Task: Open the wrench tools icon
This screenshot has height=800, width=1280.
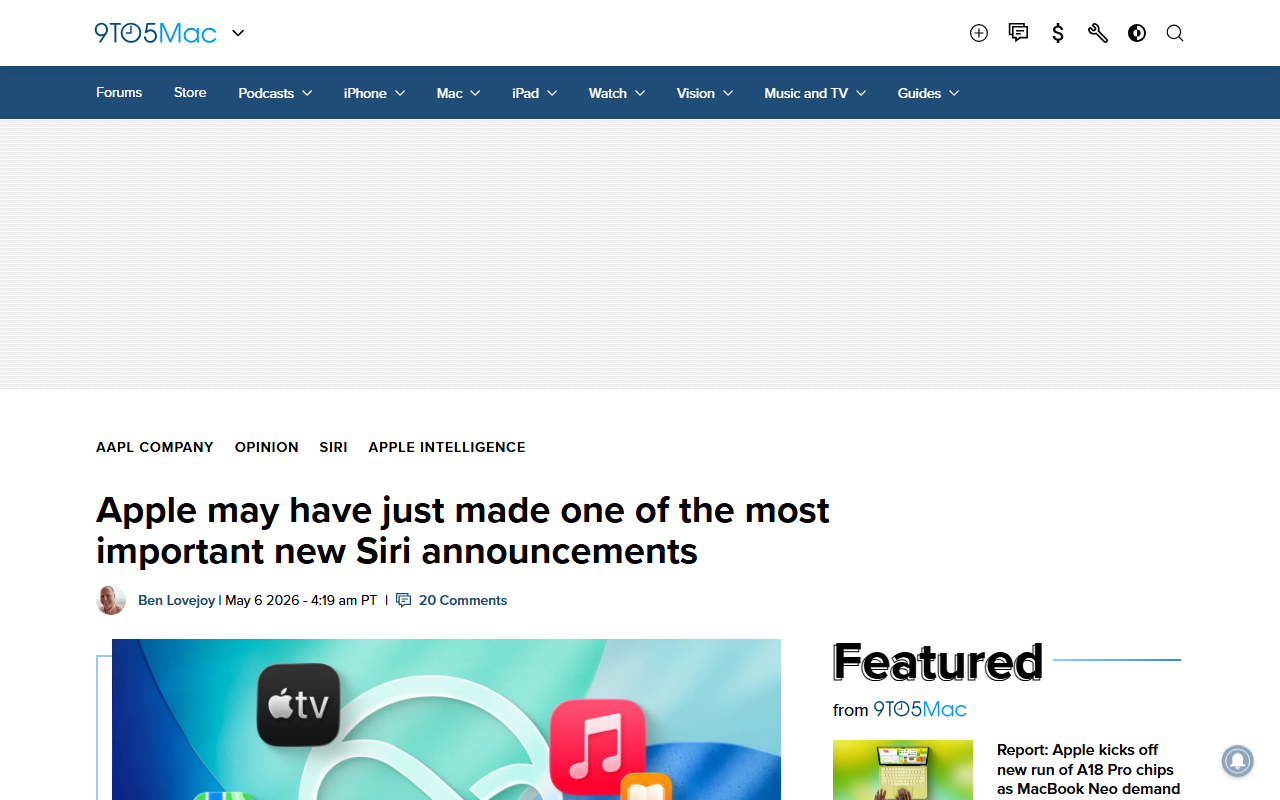Action: (x=1097, y=33)
